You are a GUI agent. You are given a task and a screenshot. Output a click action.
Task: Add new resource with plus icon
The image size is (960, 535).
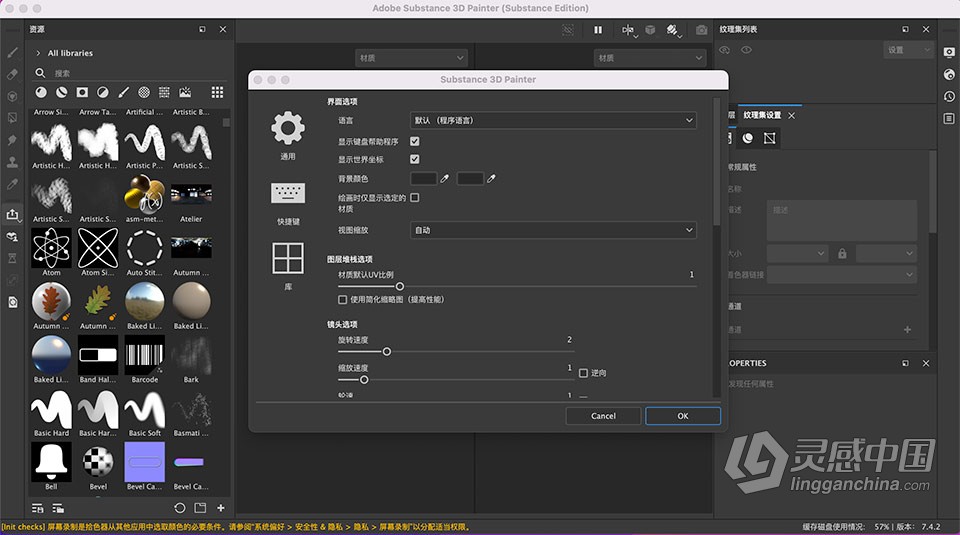(221, 508)
